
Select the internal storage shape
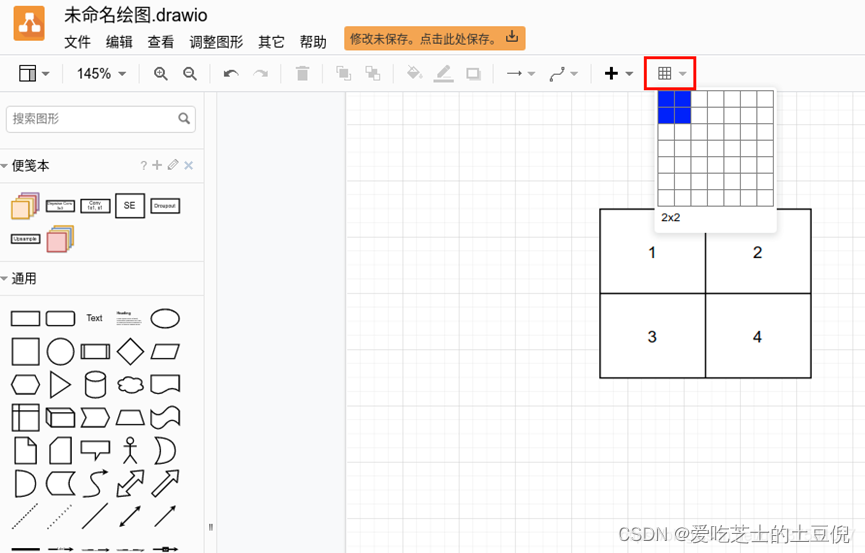click(25, 417)
